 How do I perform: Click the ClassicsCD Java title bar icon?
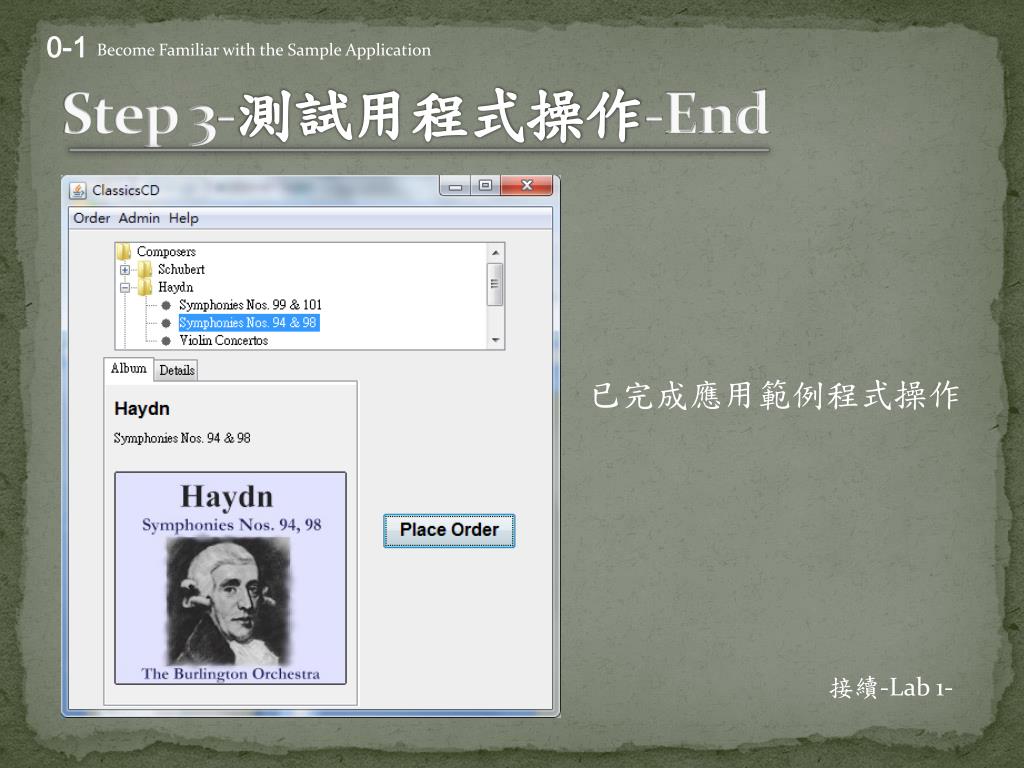[78, 191]
